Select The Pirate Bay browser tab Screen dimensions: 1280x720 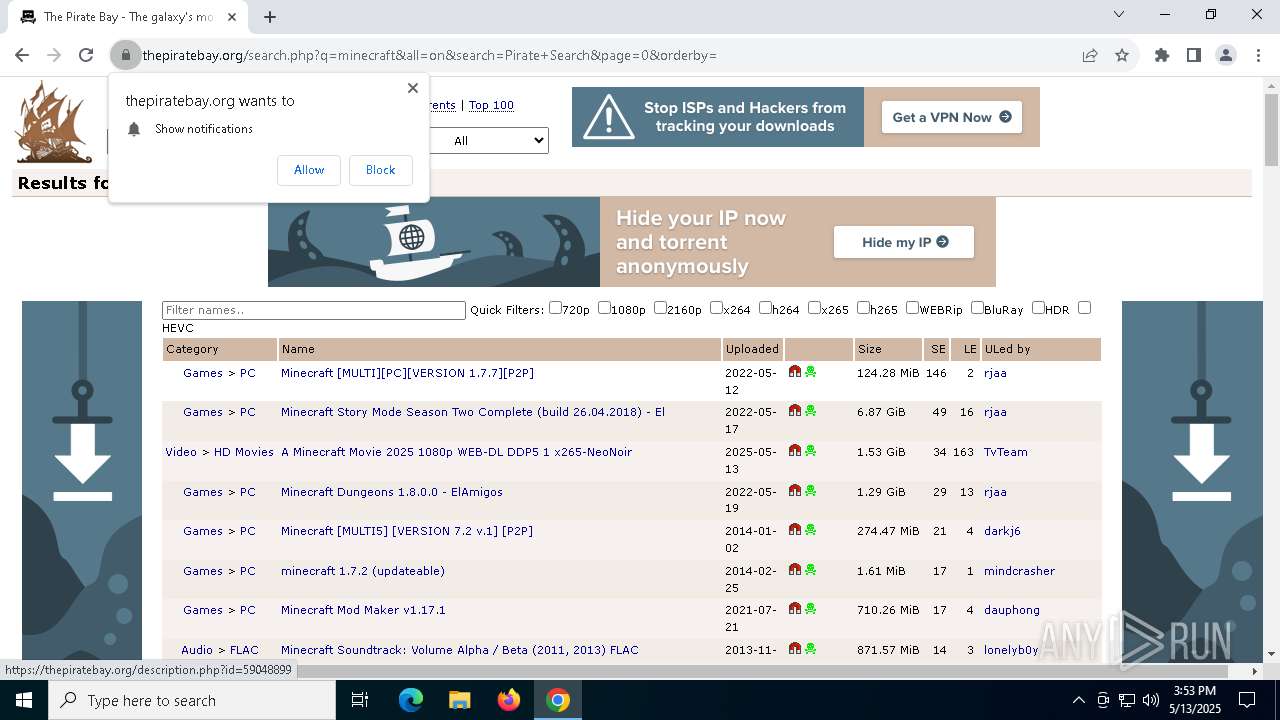point(127,17)
